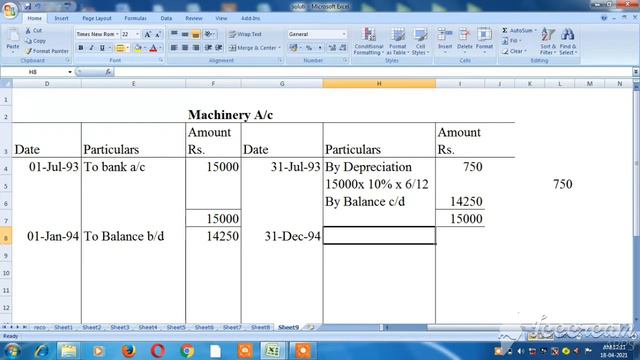Toggle Bold formatting
The width and height of the screenshot is (640, 360).
coord(81,48)
